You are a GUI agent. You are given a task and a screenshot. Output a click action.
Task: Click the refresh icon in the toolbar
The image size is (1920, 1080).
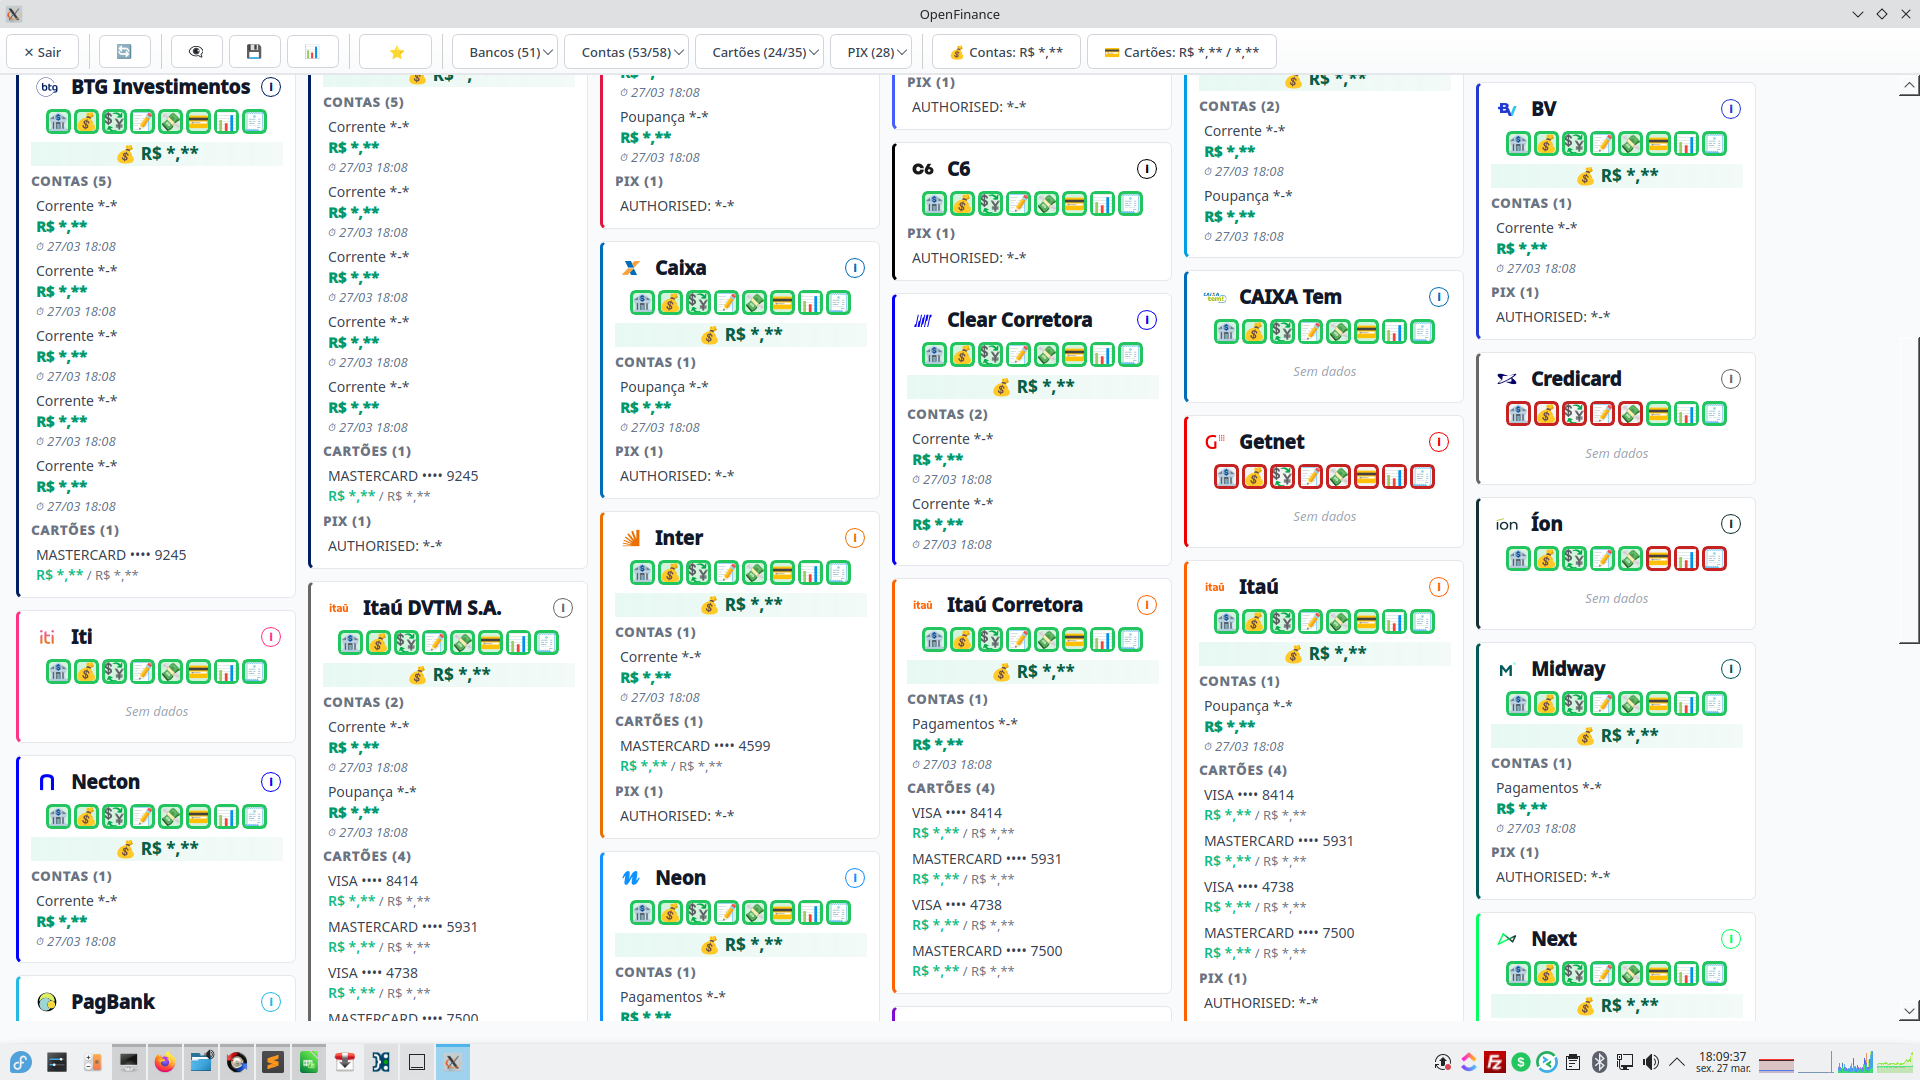pyautogui.click(x=124, y=52)
